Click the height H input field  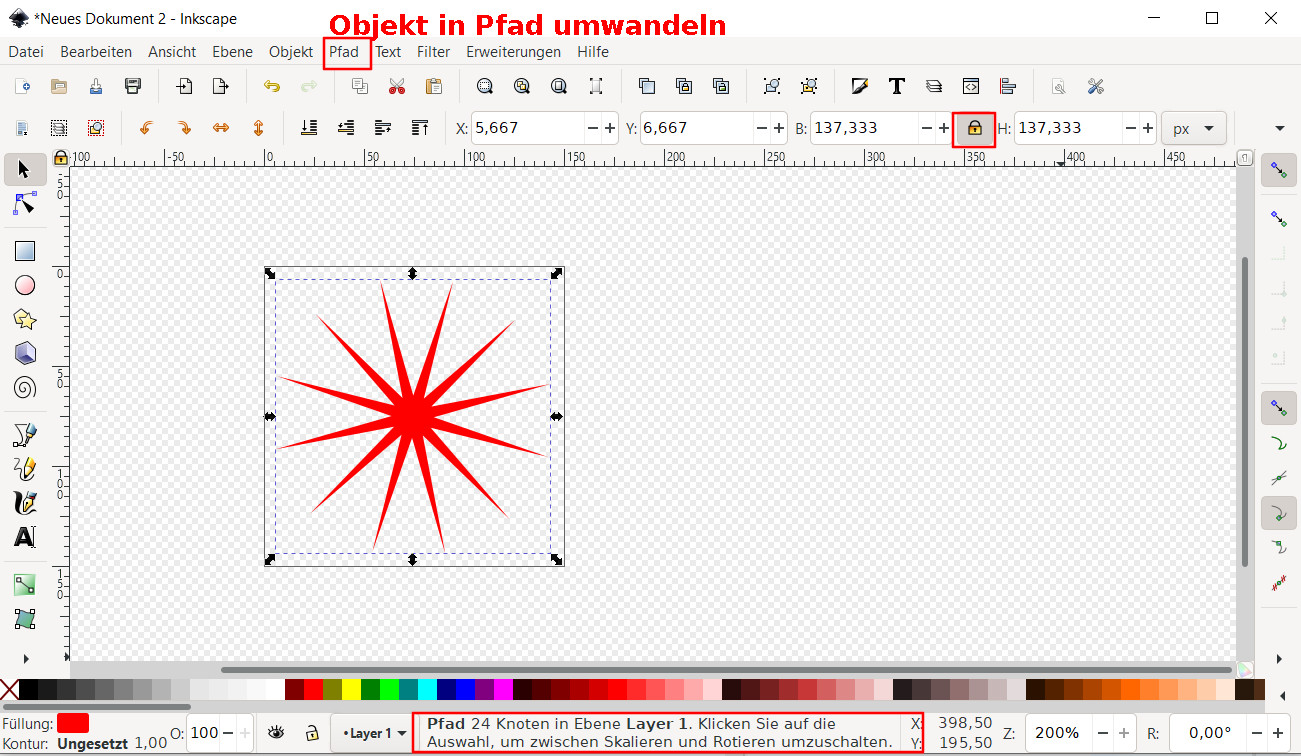pyautogui.click(x=1068, y=128)
